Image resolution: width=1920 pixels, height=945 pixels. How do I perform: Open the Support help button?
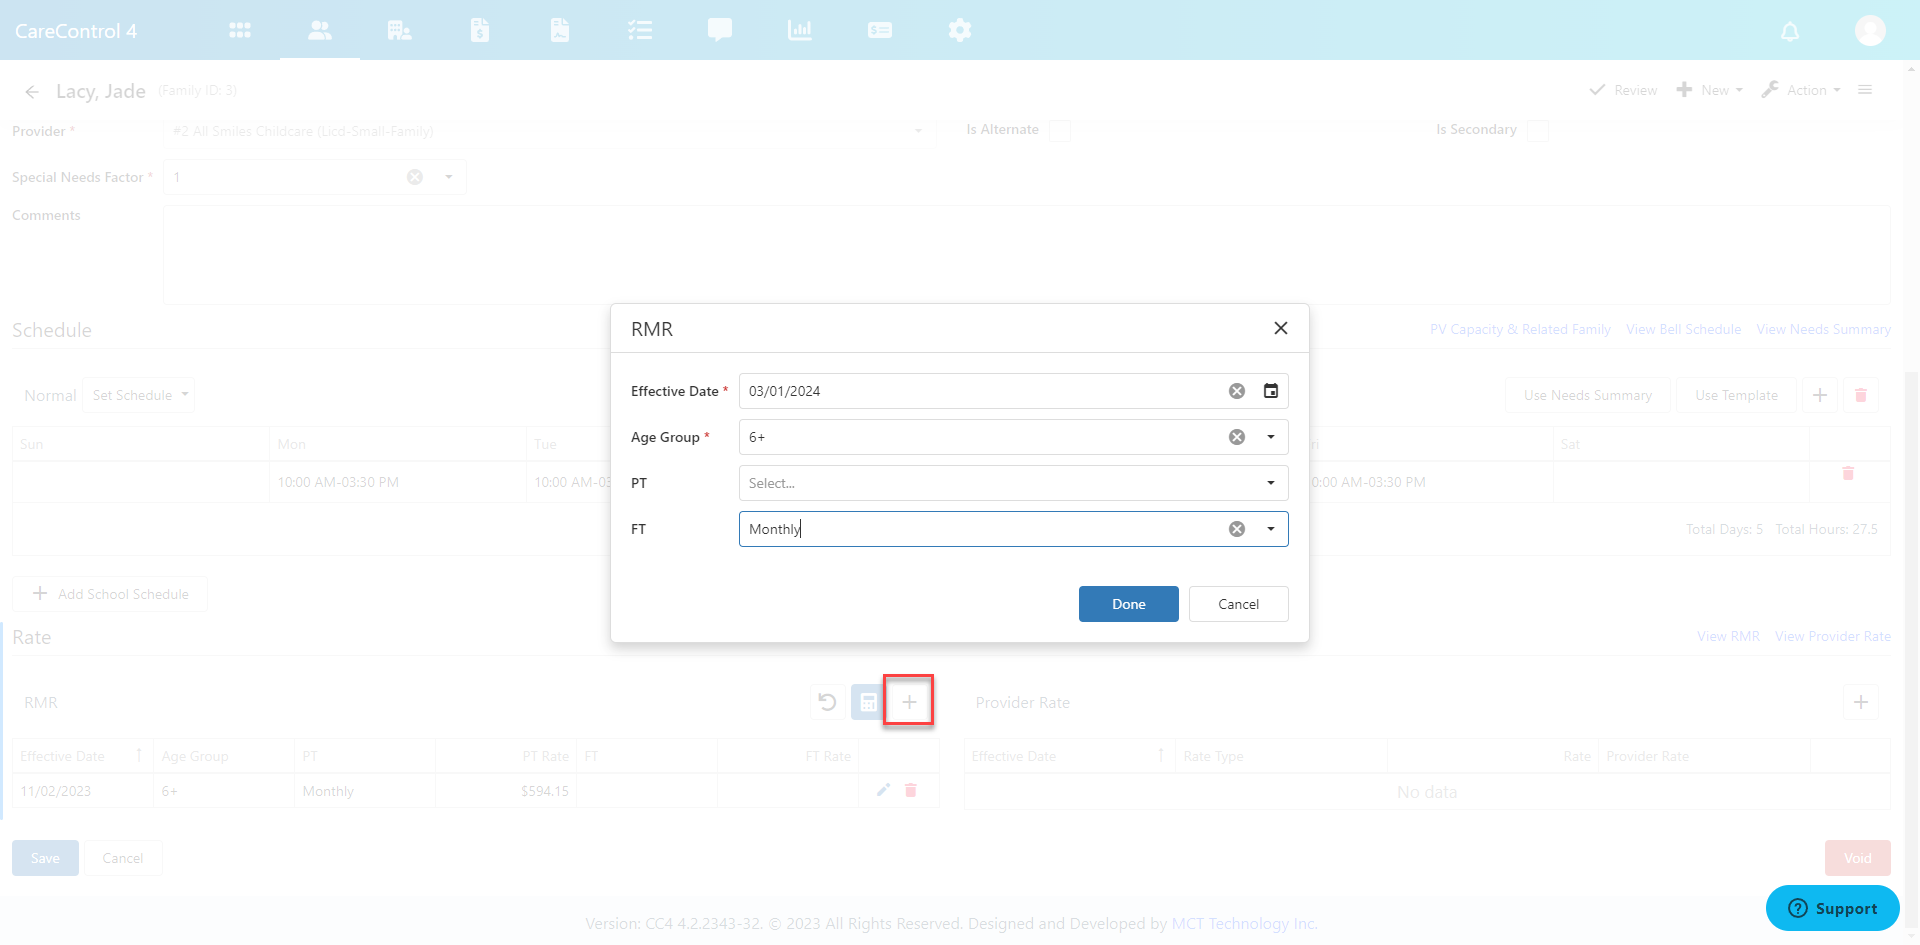(x=1833, y=908)
